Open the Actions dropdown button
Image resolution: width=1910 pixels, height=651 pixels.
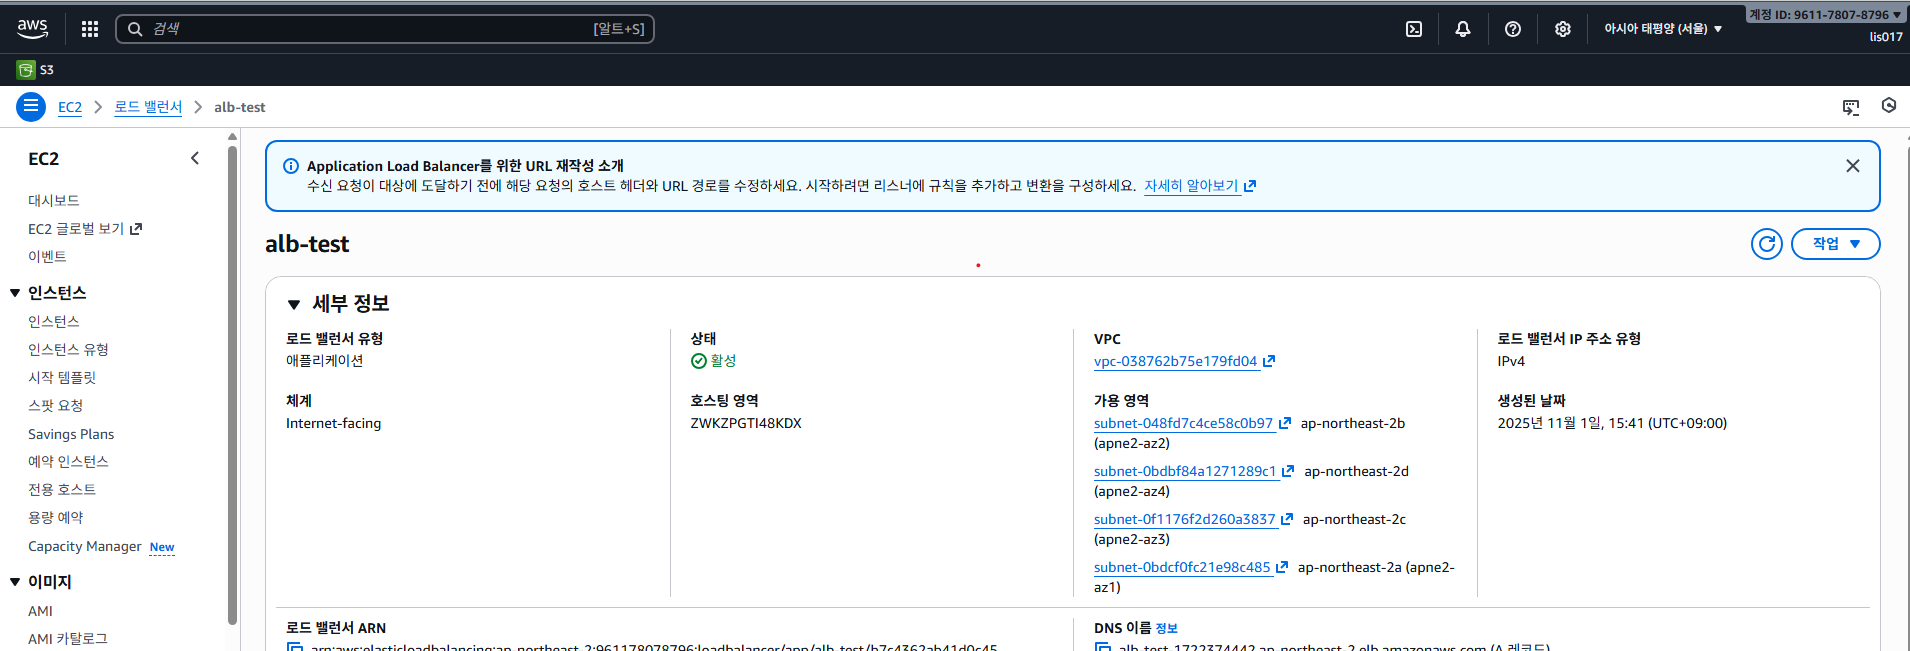pos(1835,244)
